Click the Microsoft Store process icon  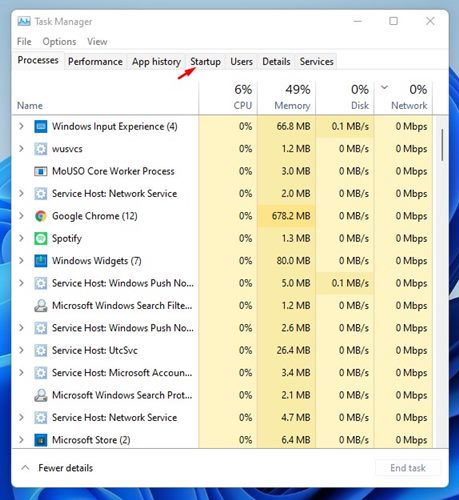coord(41,440)
